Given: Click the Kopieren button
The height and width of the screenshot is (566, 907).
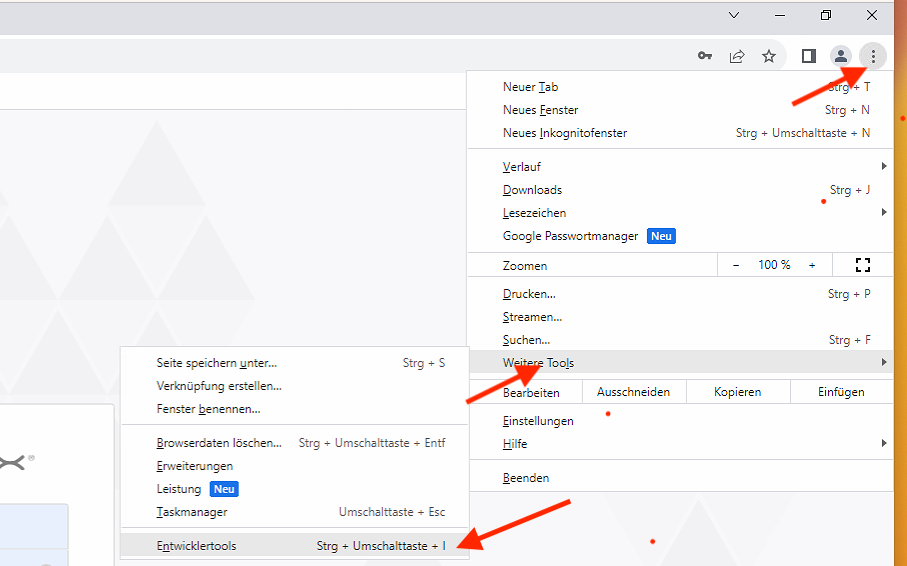Looking at the screenshot, I should point(737,392).
